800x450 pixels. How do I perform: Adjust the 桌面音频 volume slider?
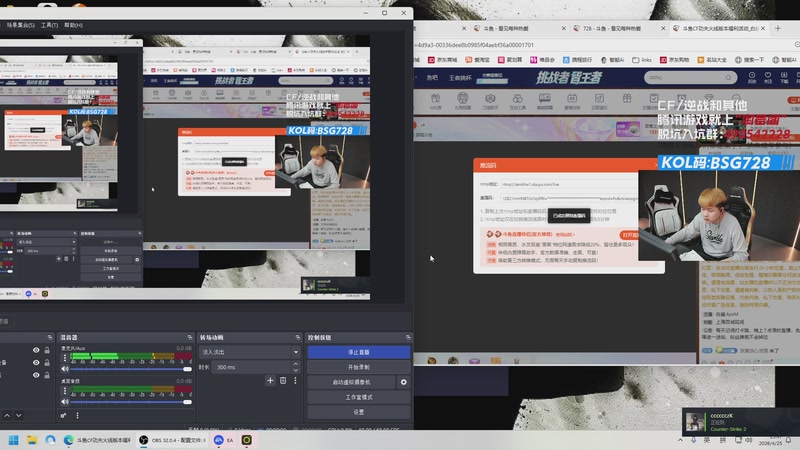pyautogui.click(x=131, y=402)
